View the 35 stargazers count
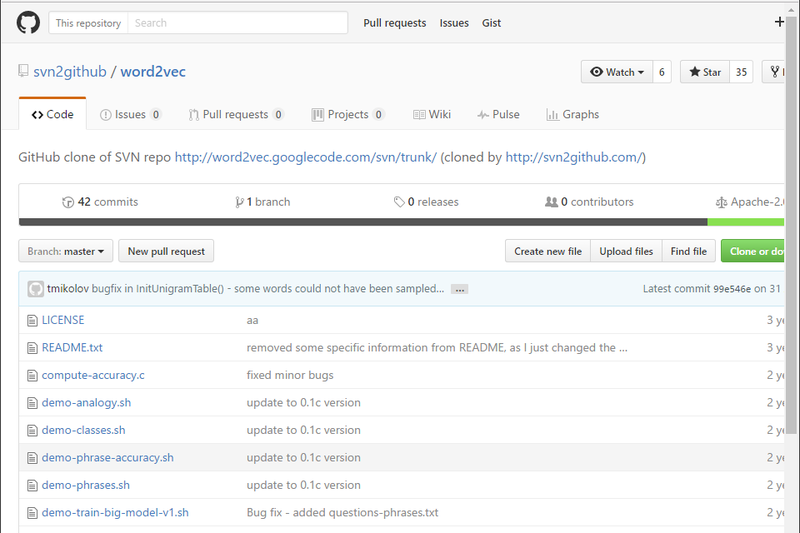The image size is (800, 533). [x=741, y=72]
